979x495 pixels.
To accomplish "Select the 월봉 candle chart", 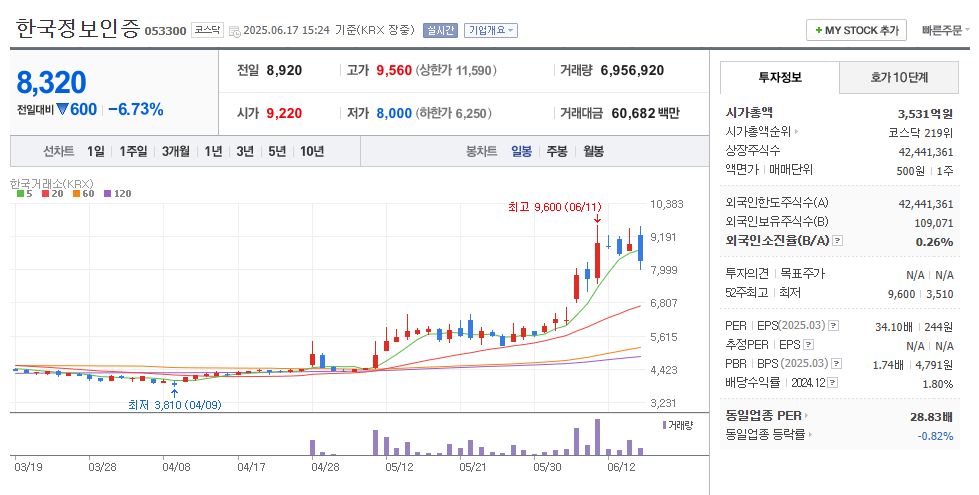I will 593,151.
